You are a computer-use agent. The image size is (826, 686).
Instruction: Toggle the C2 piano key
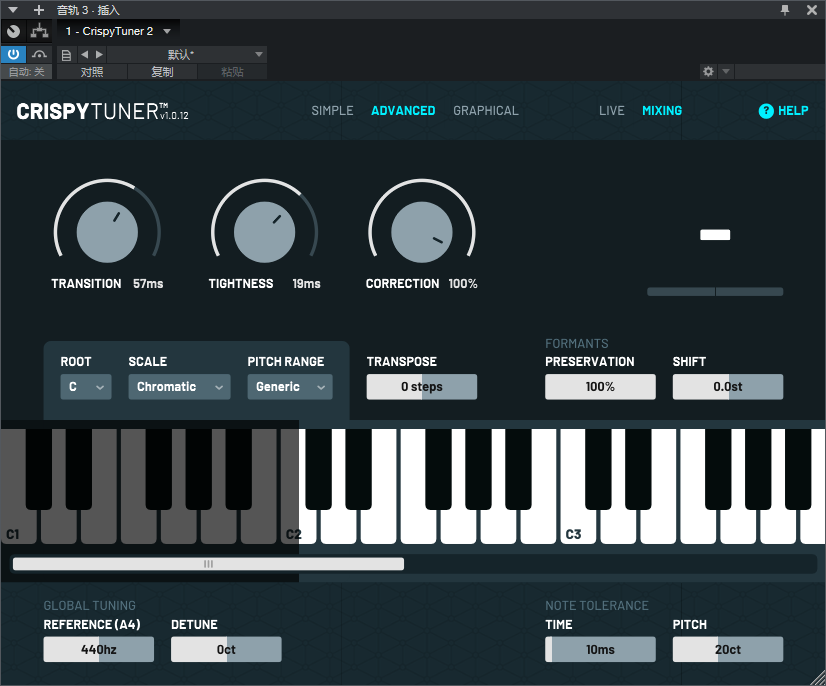298,527
